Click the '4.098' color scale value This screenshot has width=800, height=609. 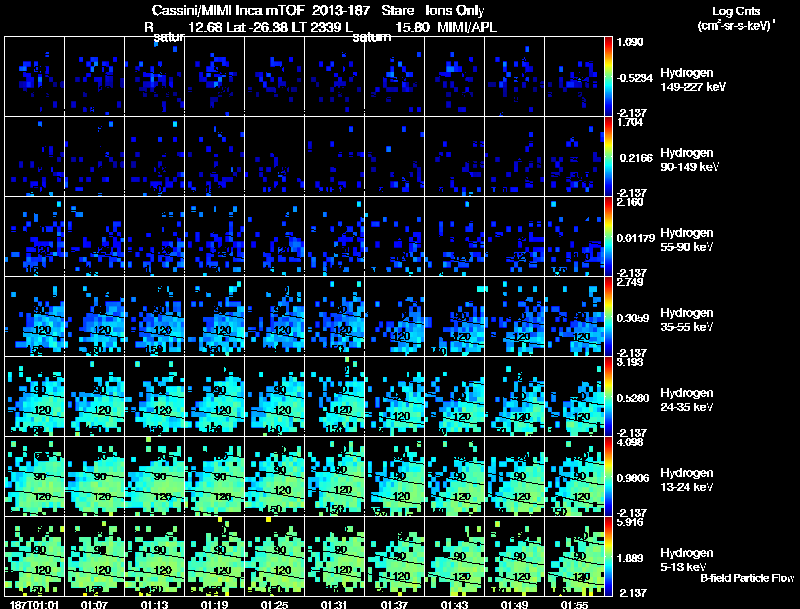[x=630, y=442]
